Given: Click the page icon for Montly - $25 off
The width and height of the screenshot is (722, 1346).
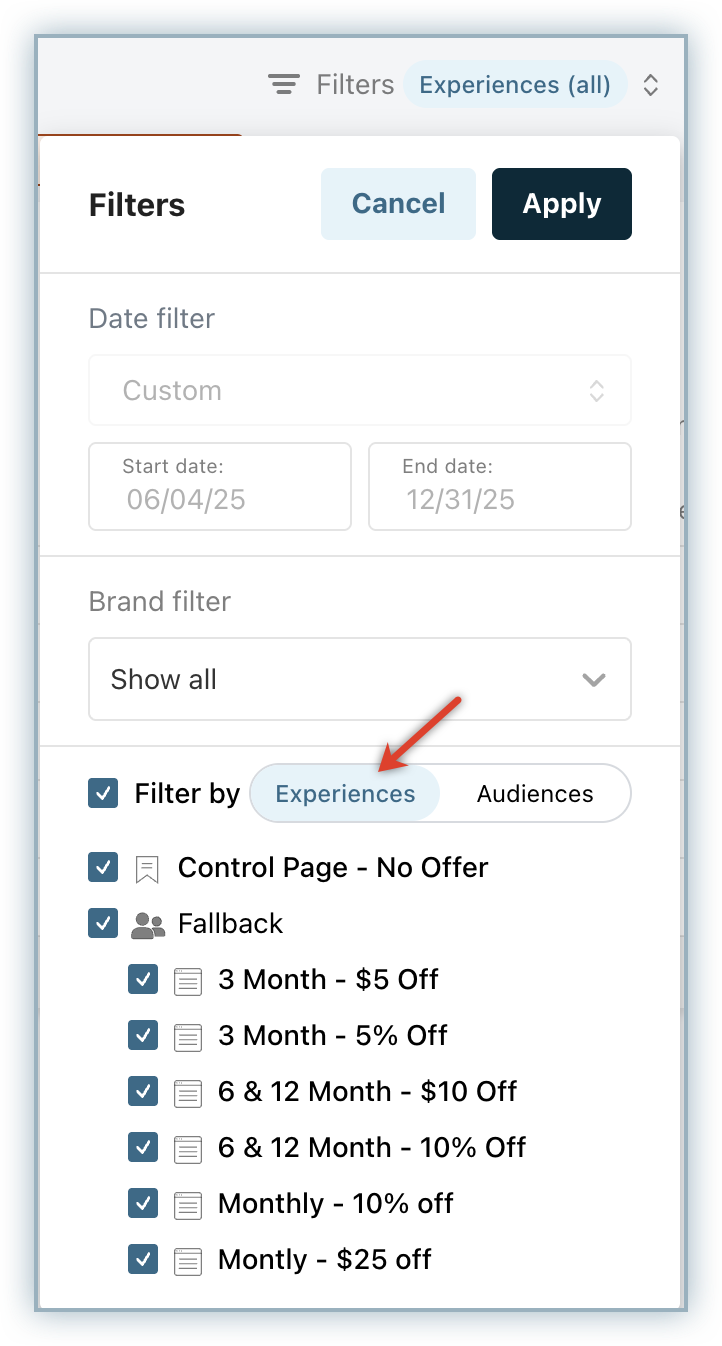Looking at the screenshot, I should (188, 1260).
